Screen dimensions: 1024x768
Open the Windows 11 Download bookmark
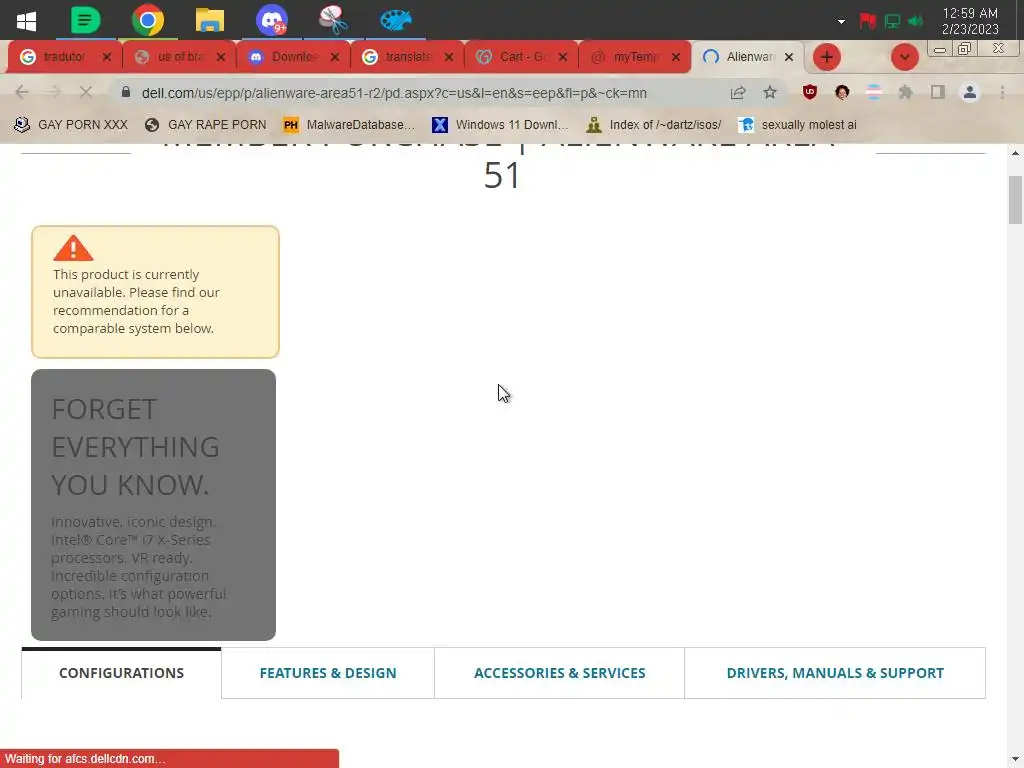tap(500, 125)
